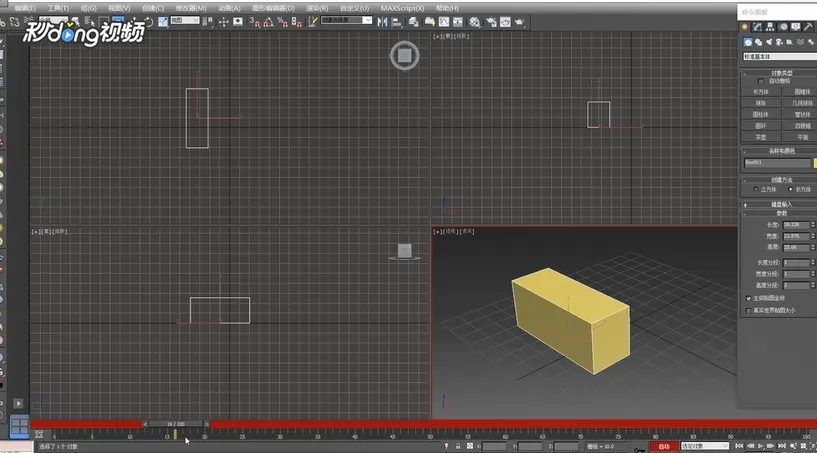Enable the 自动栅格 checkbox
Image resolution: width=817 pixels, height=453 pixels.
pos(760,81)
